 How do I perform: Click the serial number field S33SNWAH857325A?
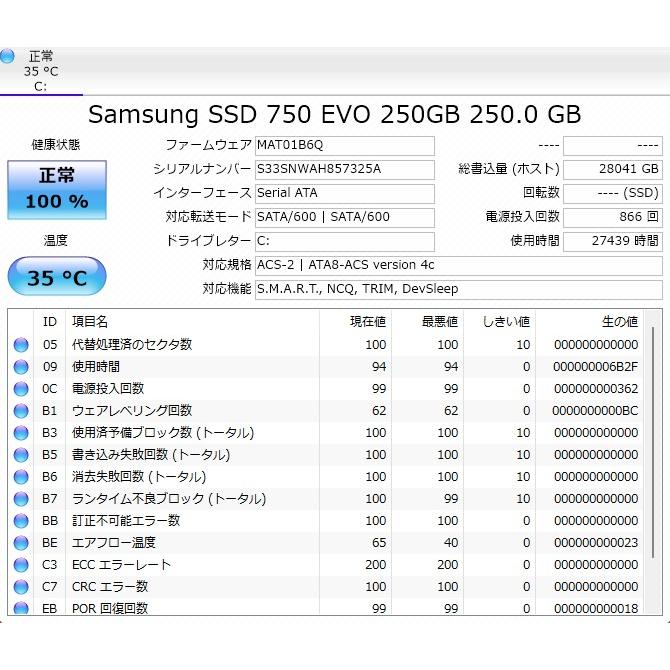click(x=345, y=170)
